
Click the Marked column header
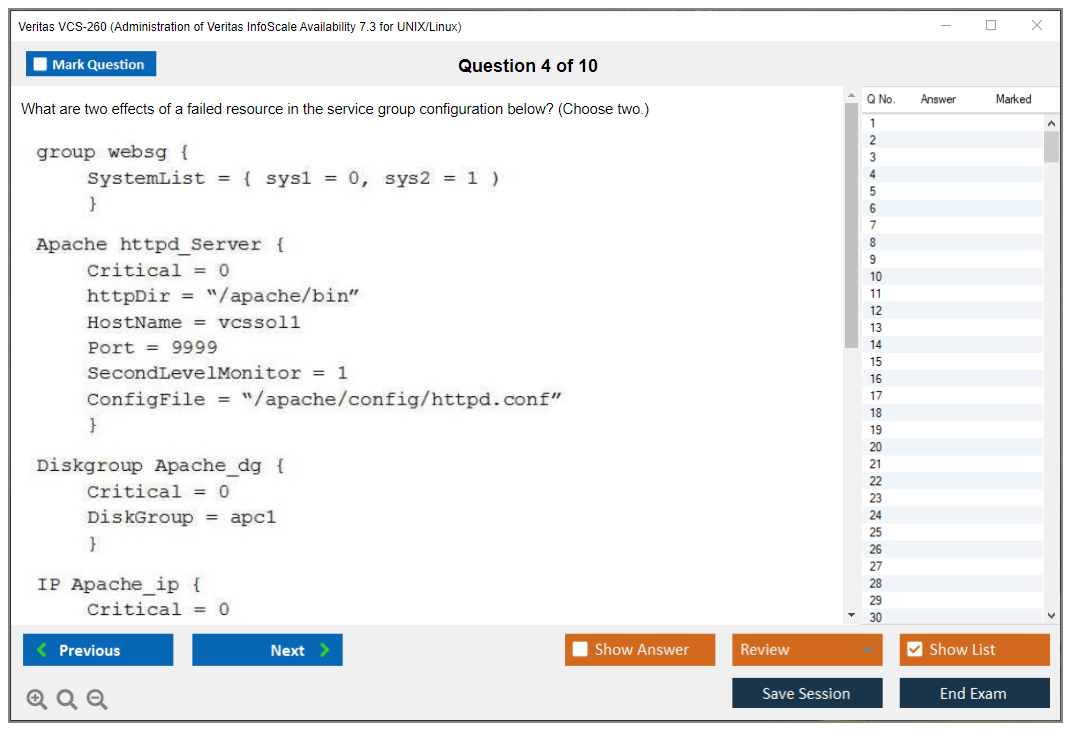pos(1013,99)
